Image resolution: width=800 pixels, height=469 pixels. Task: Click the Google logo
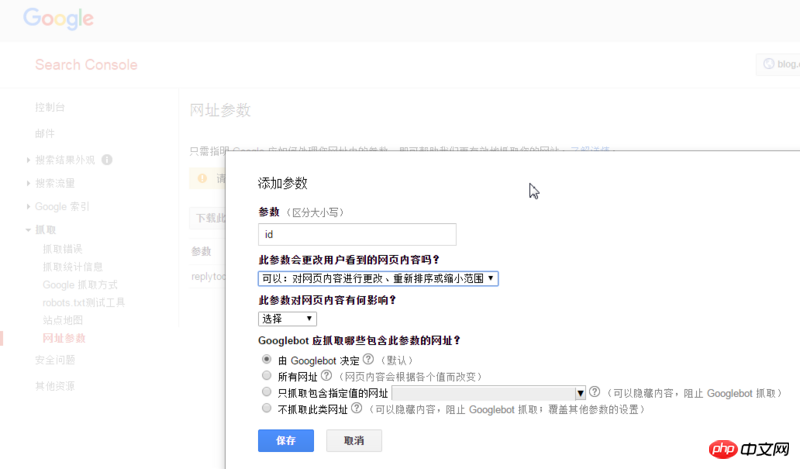click(58, 19)
